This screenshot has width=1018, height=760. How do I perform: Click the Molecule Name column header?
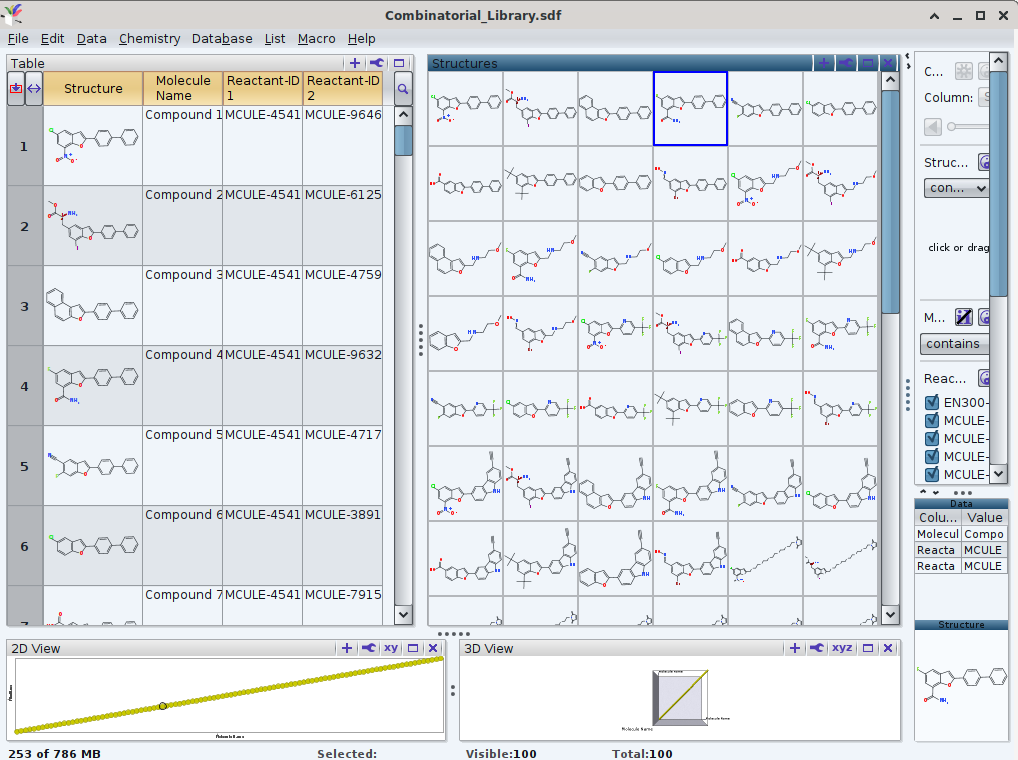click(183, 88)
